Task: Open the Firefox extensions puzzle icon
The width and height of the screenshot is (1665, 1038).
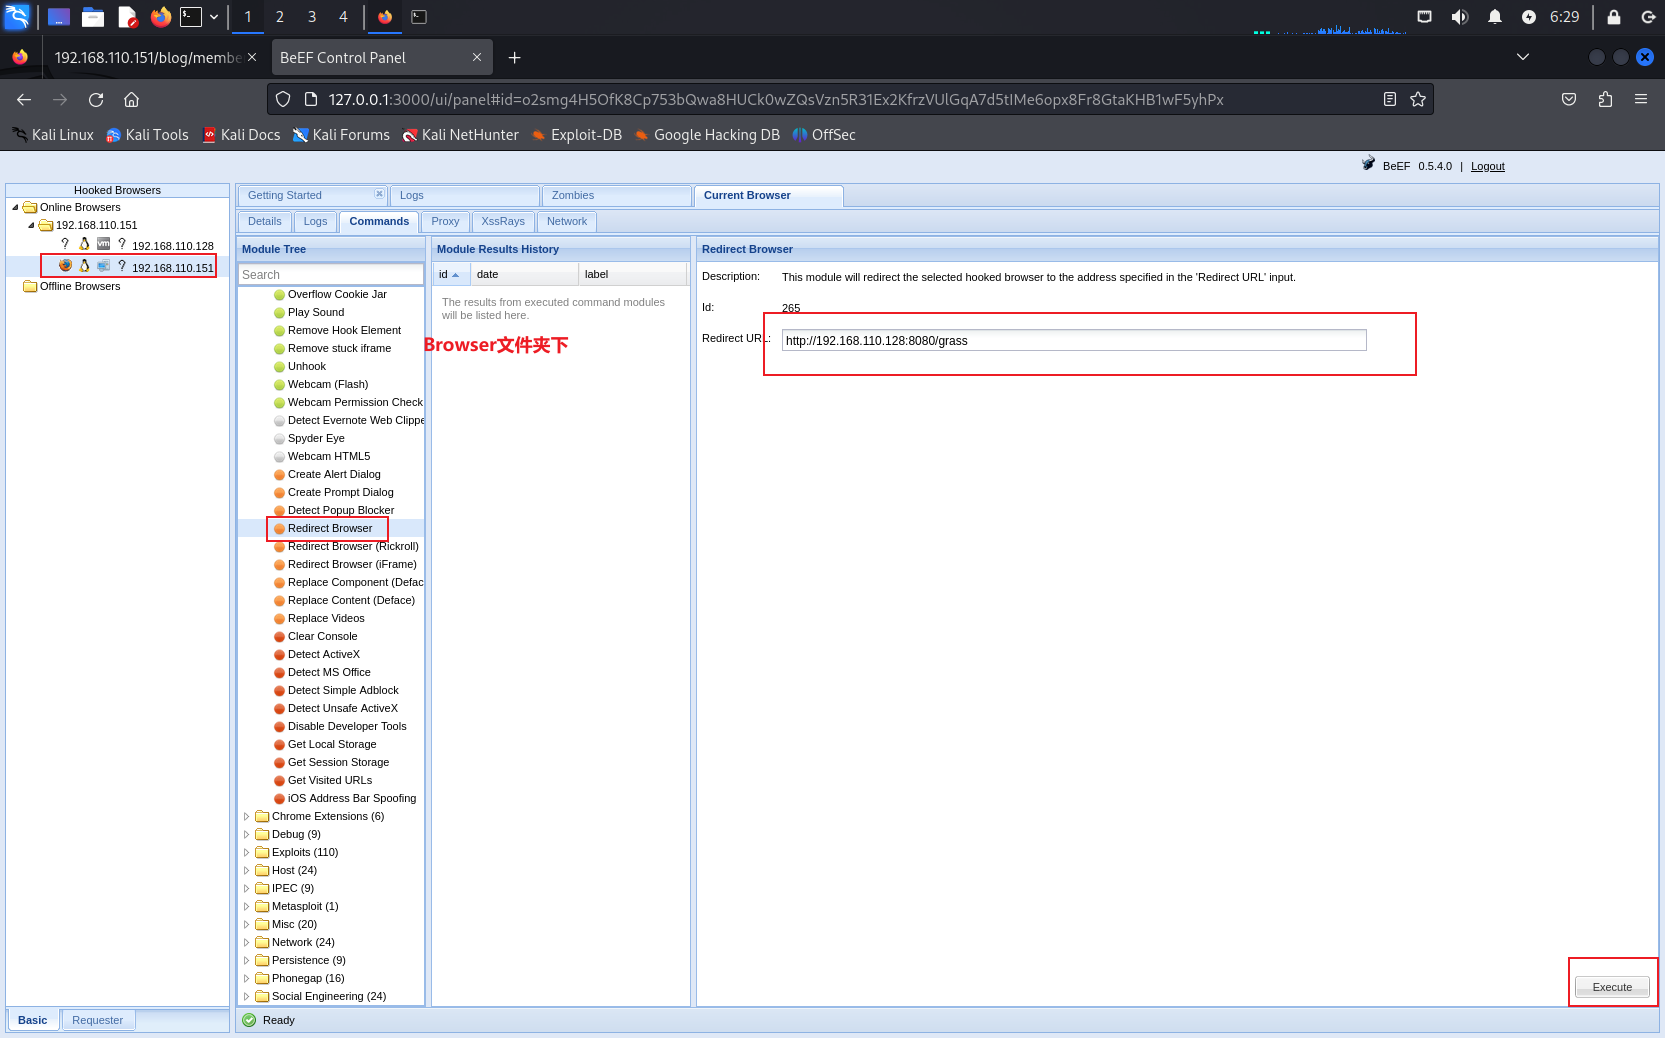Action: [x=1605, y=99]
